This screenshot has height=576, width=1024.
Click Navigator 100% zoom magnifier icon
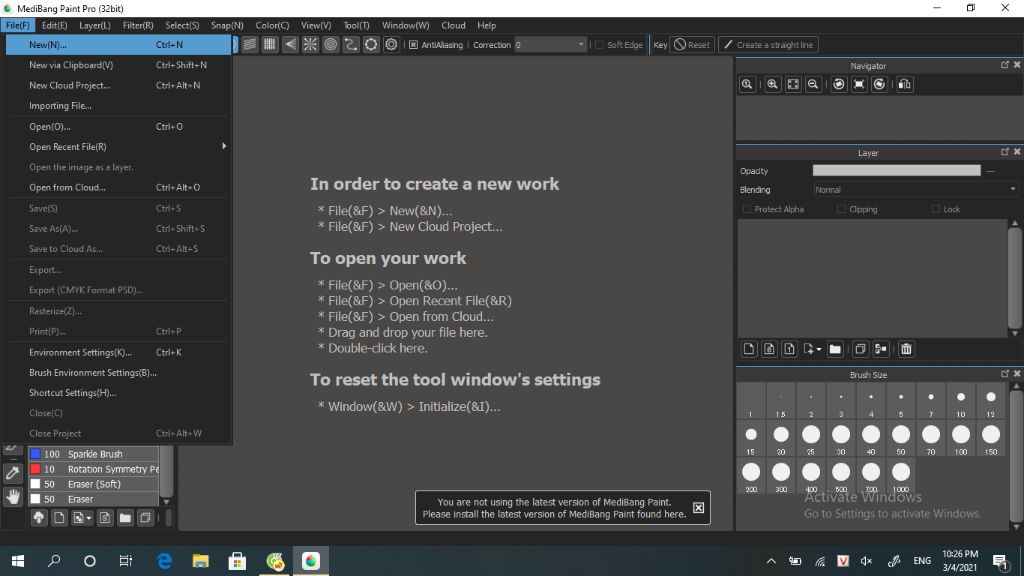(747, 84)
